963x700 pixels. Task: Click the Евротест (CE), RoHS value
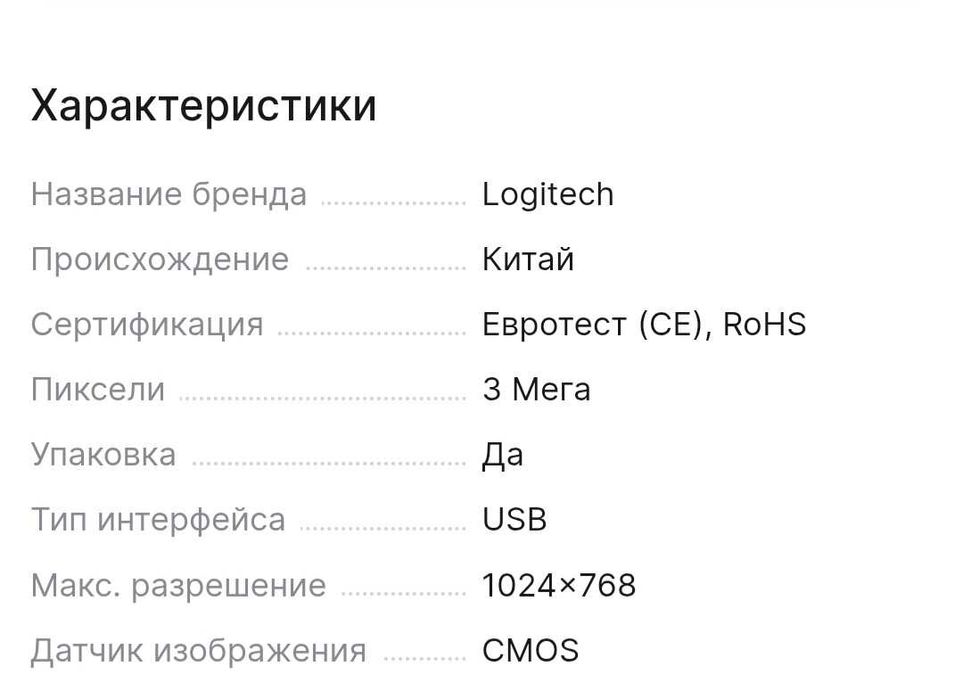[x=643, y=324]
